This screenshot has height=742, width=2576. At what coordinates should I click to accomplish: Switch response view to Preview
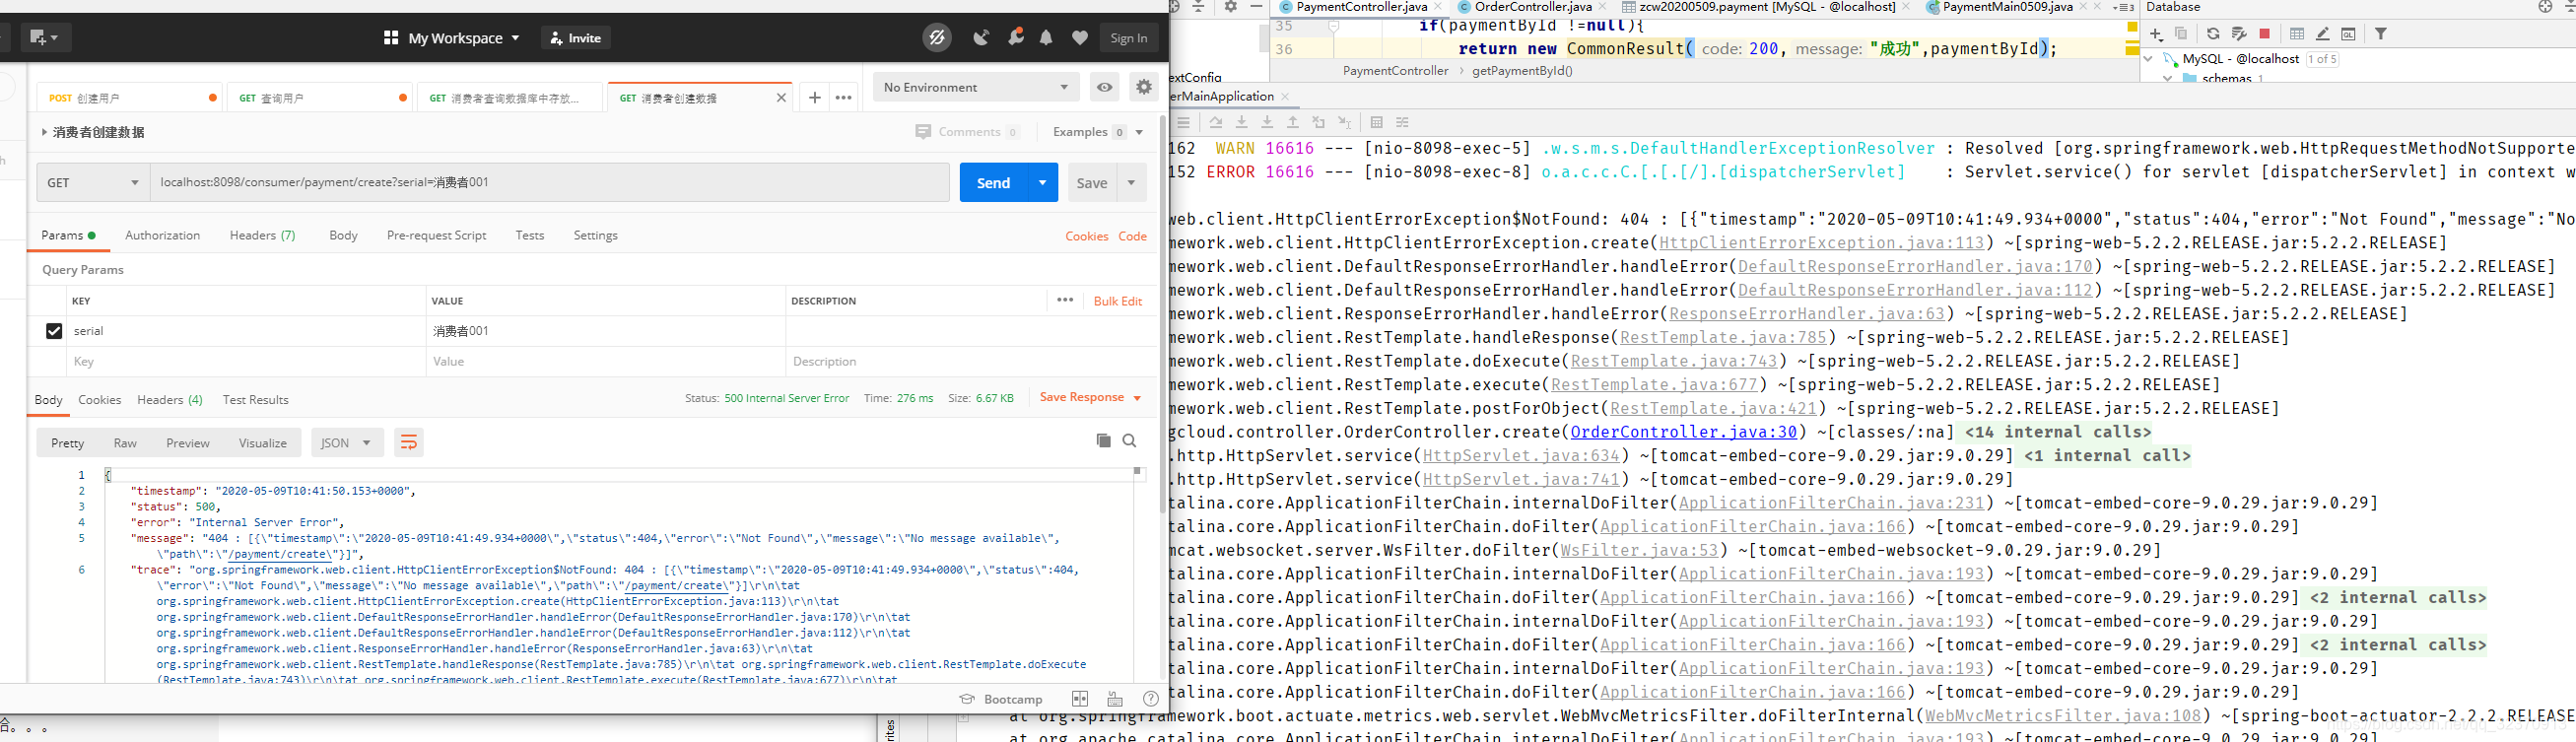pos(188,443)
